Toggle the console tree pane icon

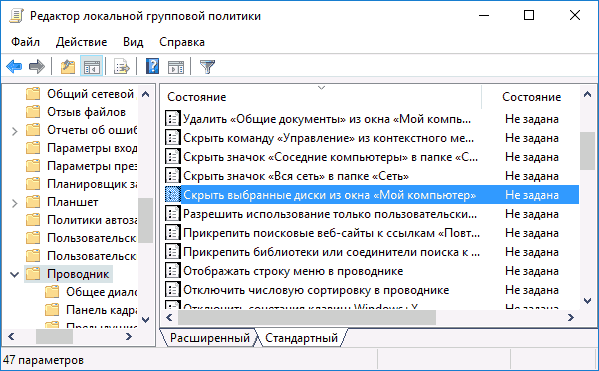pyautogui.click(x=92, y=66)
